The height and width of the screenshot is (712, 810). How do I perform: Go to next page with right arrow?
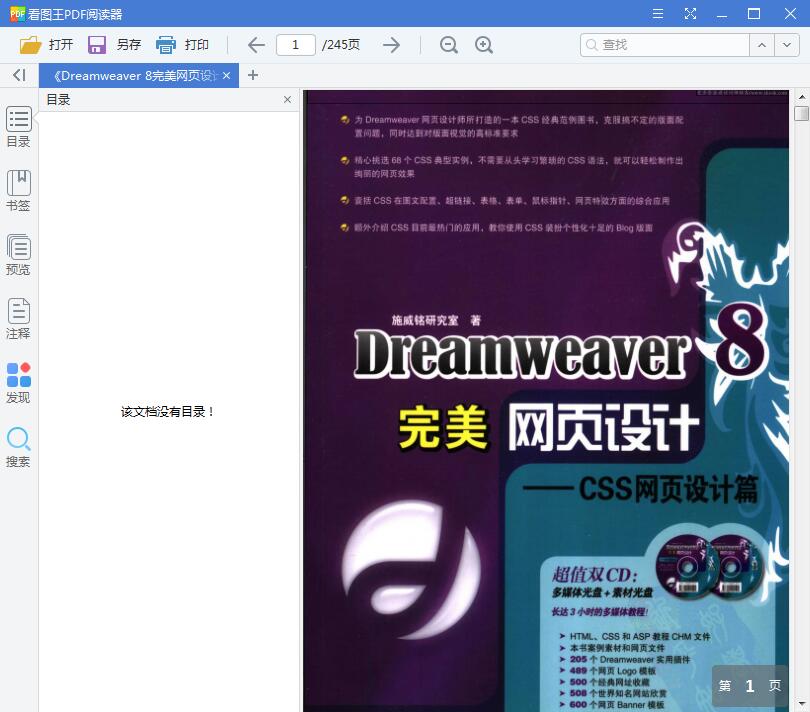click(x=392, y=45)
